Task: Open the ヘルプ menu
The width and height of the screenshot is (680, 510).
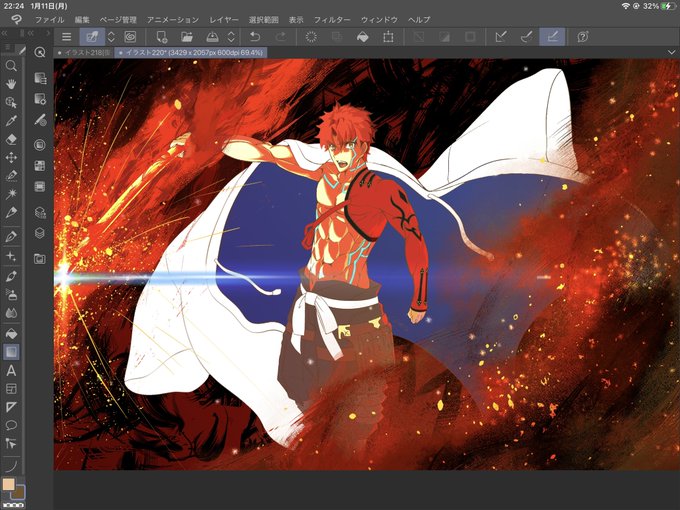Action: click(x=419, y=20)
